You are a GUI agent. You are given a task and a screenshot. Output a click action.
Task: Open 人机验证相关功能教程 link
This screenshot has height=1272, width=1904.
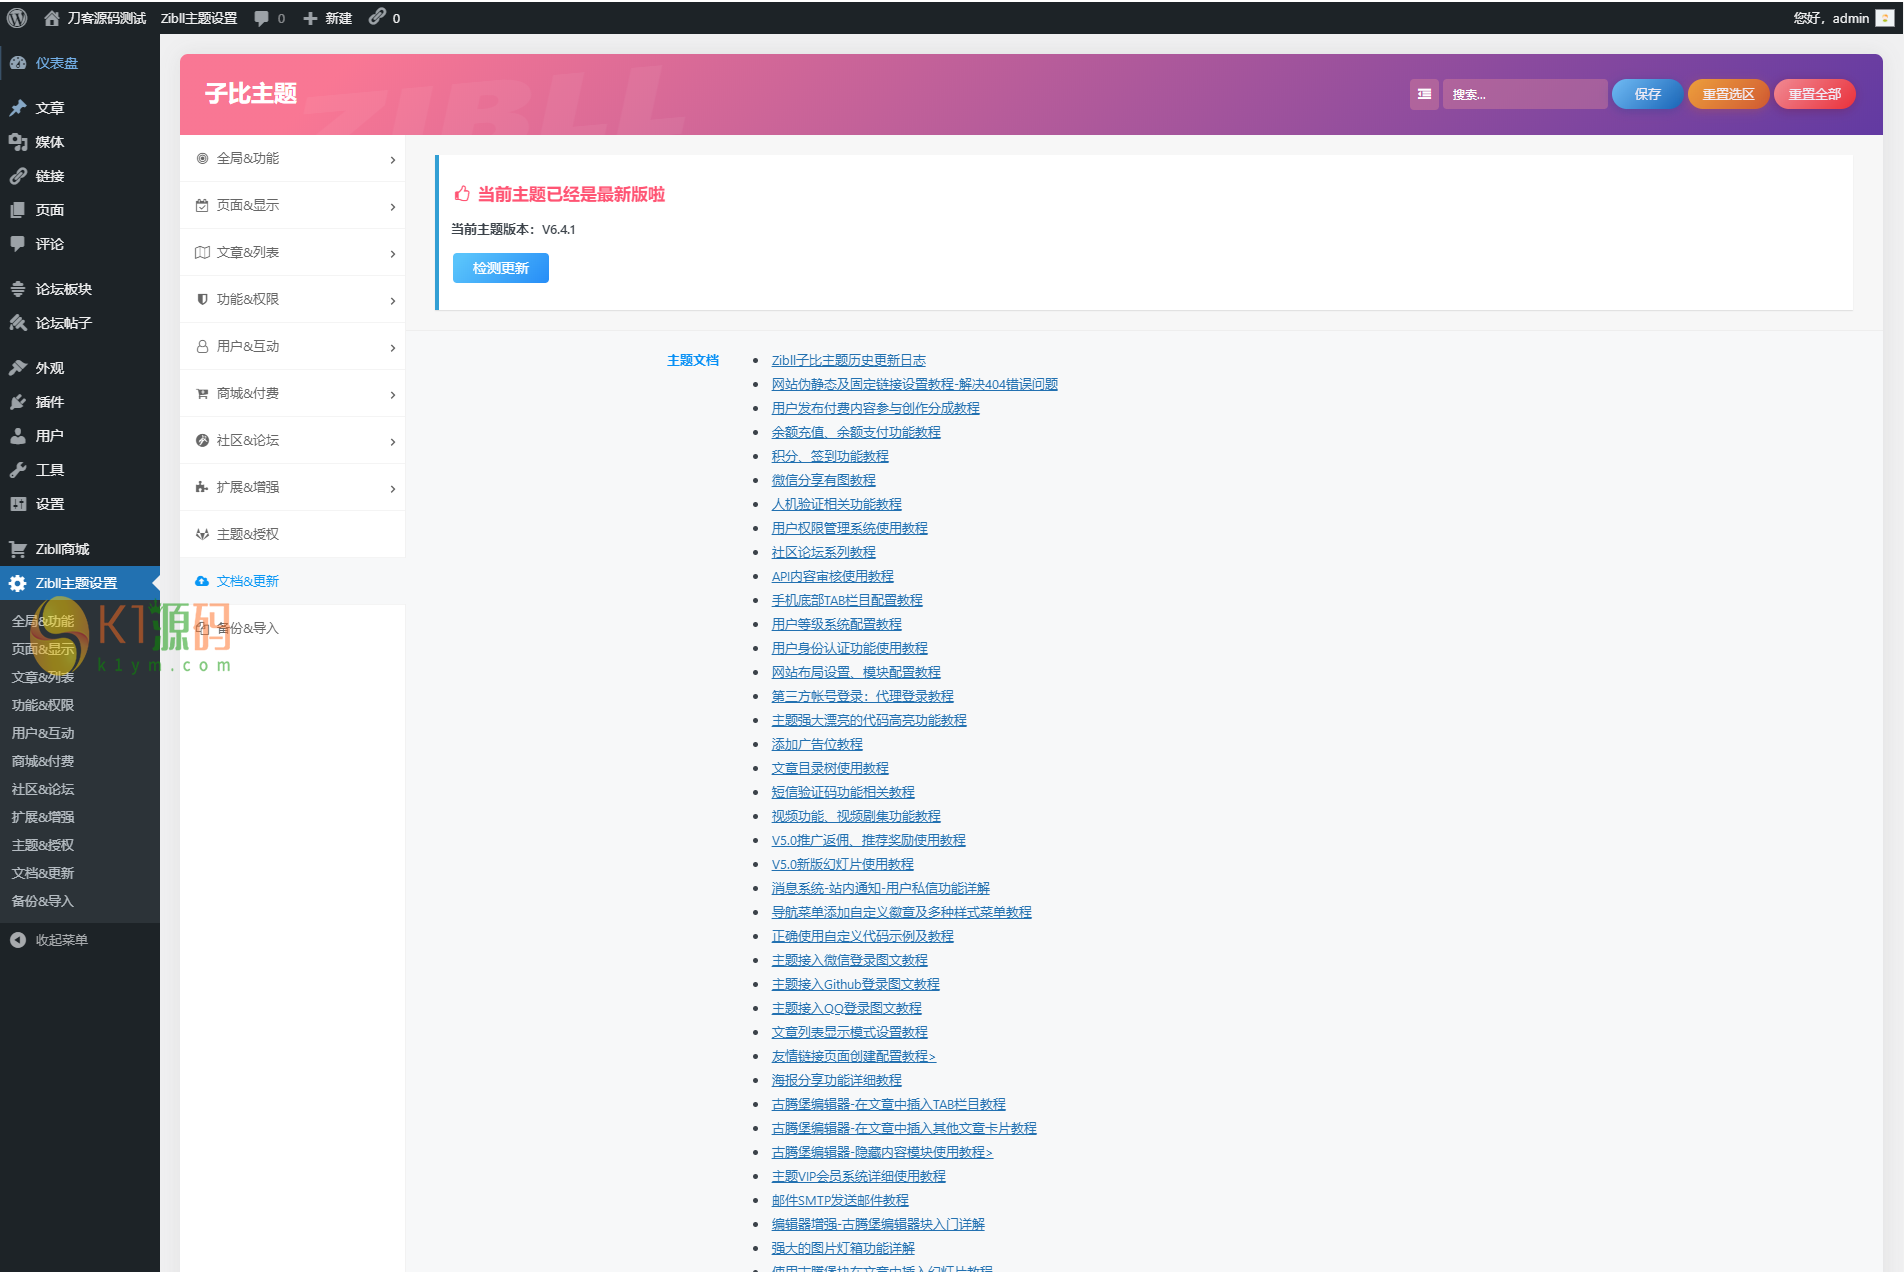[x=836, y=504]
